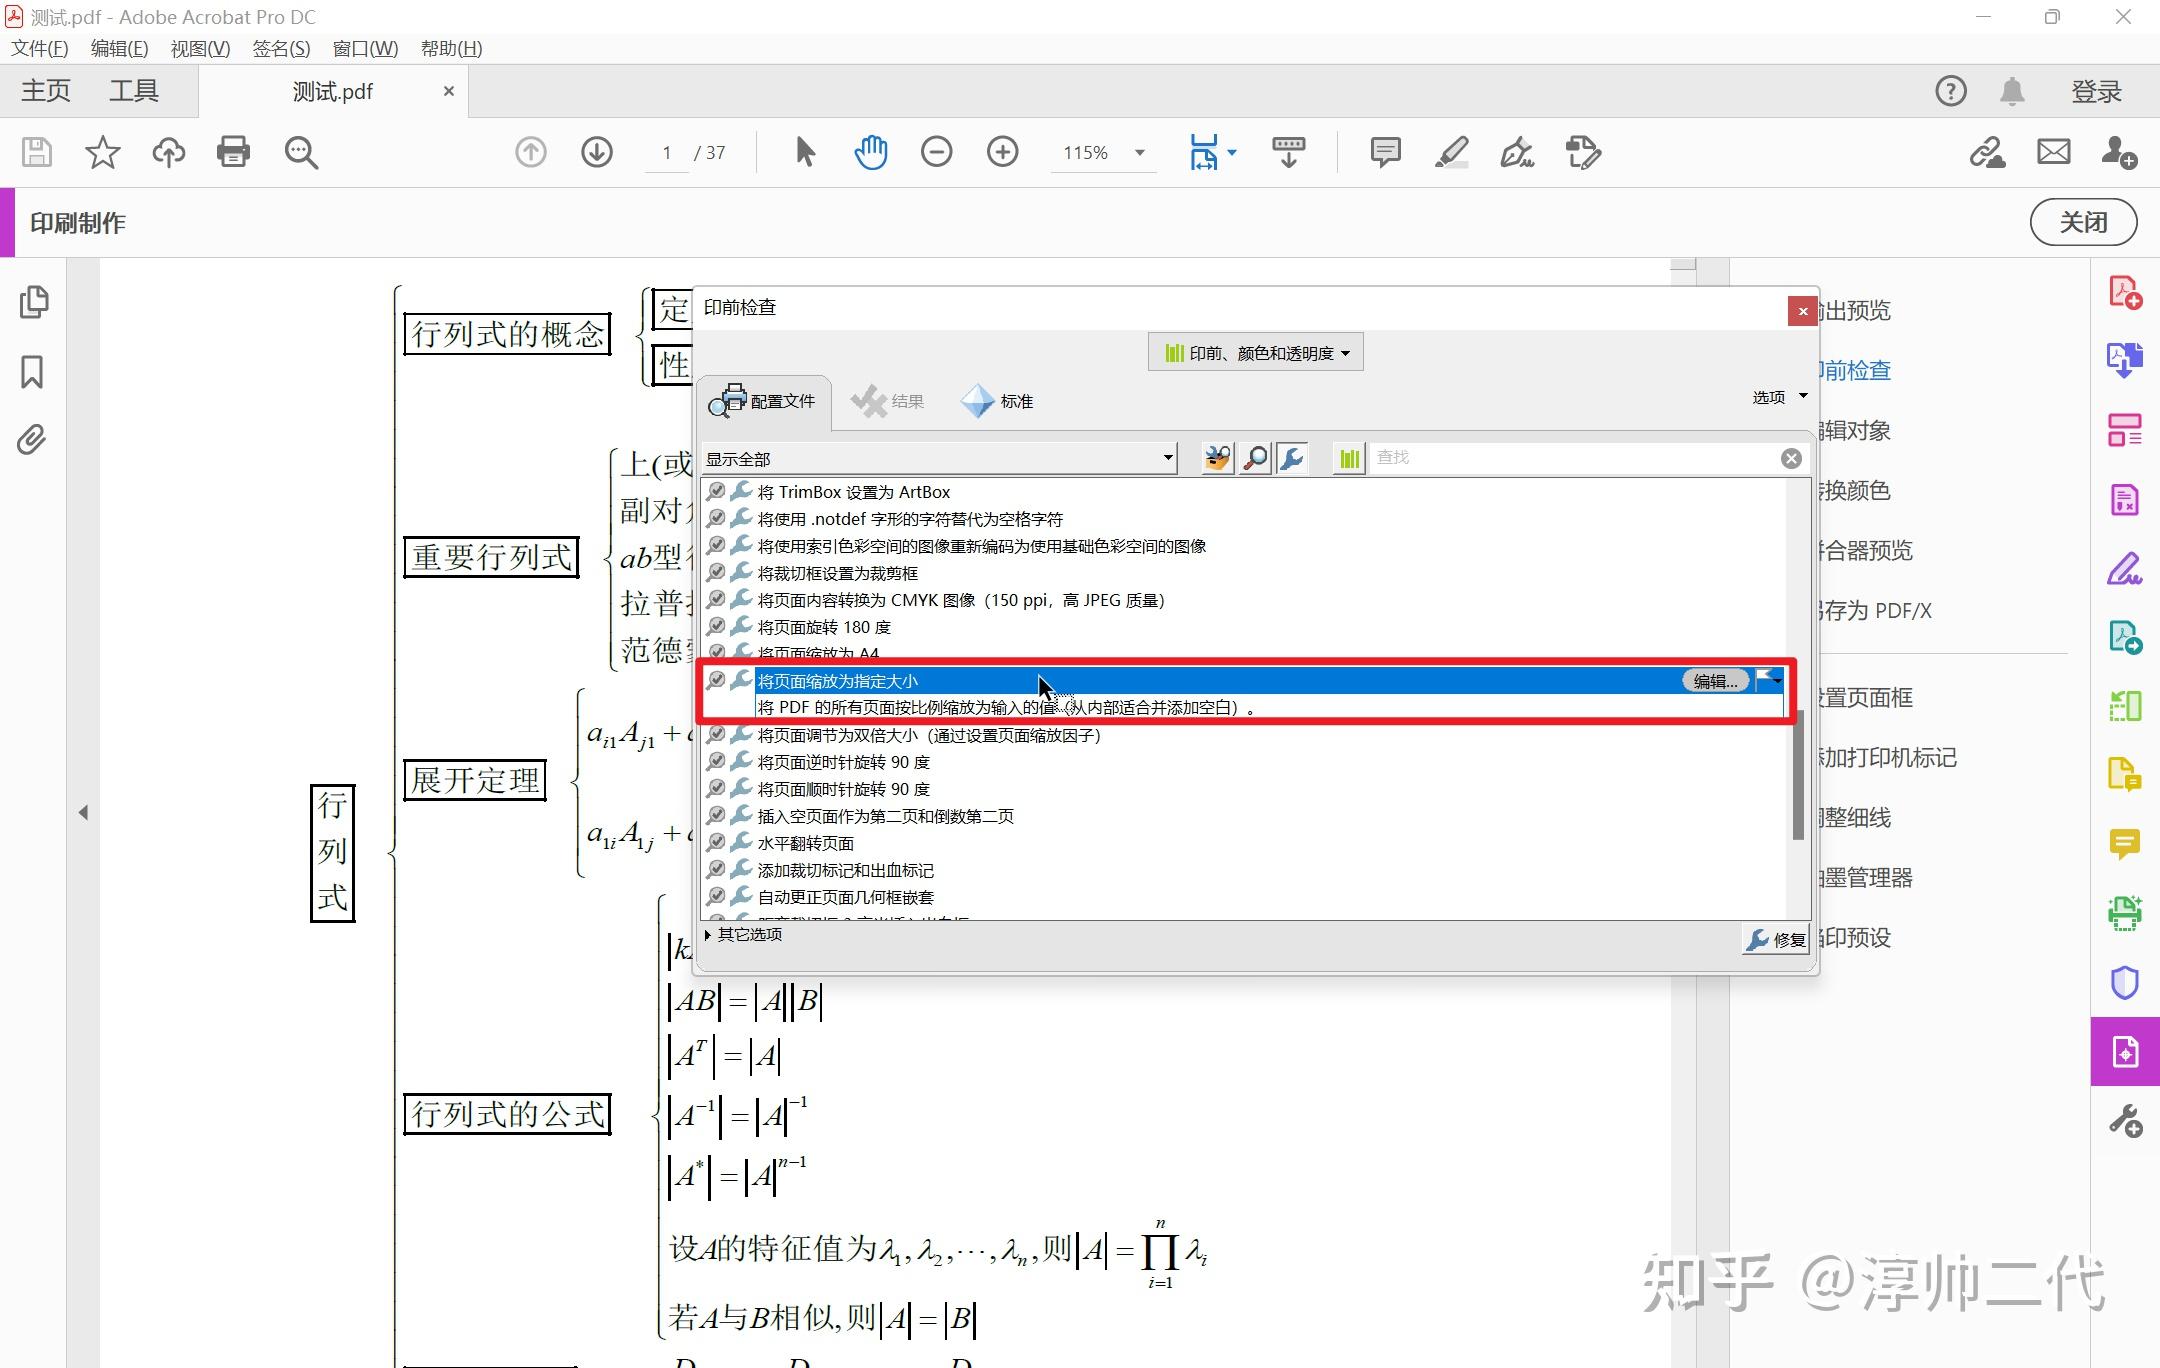Open the 视图(V) menu
Screen dimensions: 2160x1368
tap(198, 47)
